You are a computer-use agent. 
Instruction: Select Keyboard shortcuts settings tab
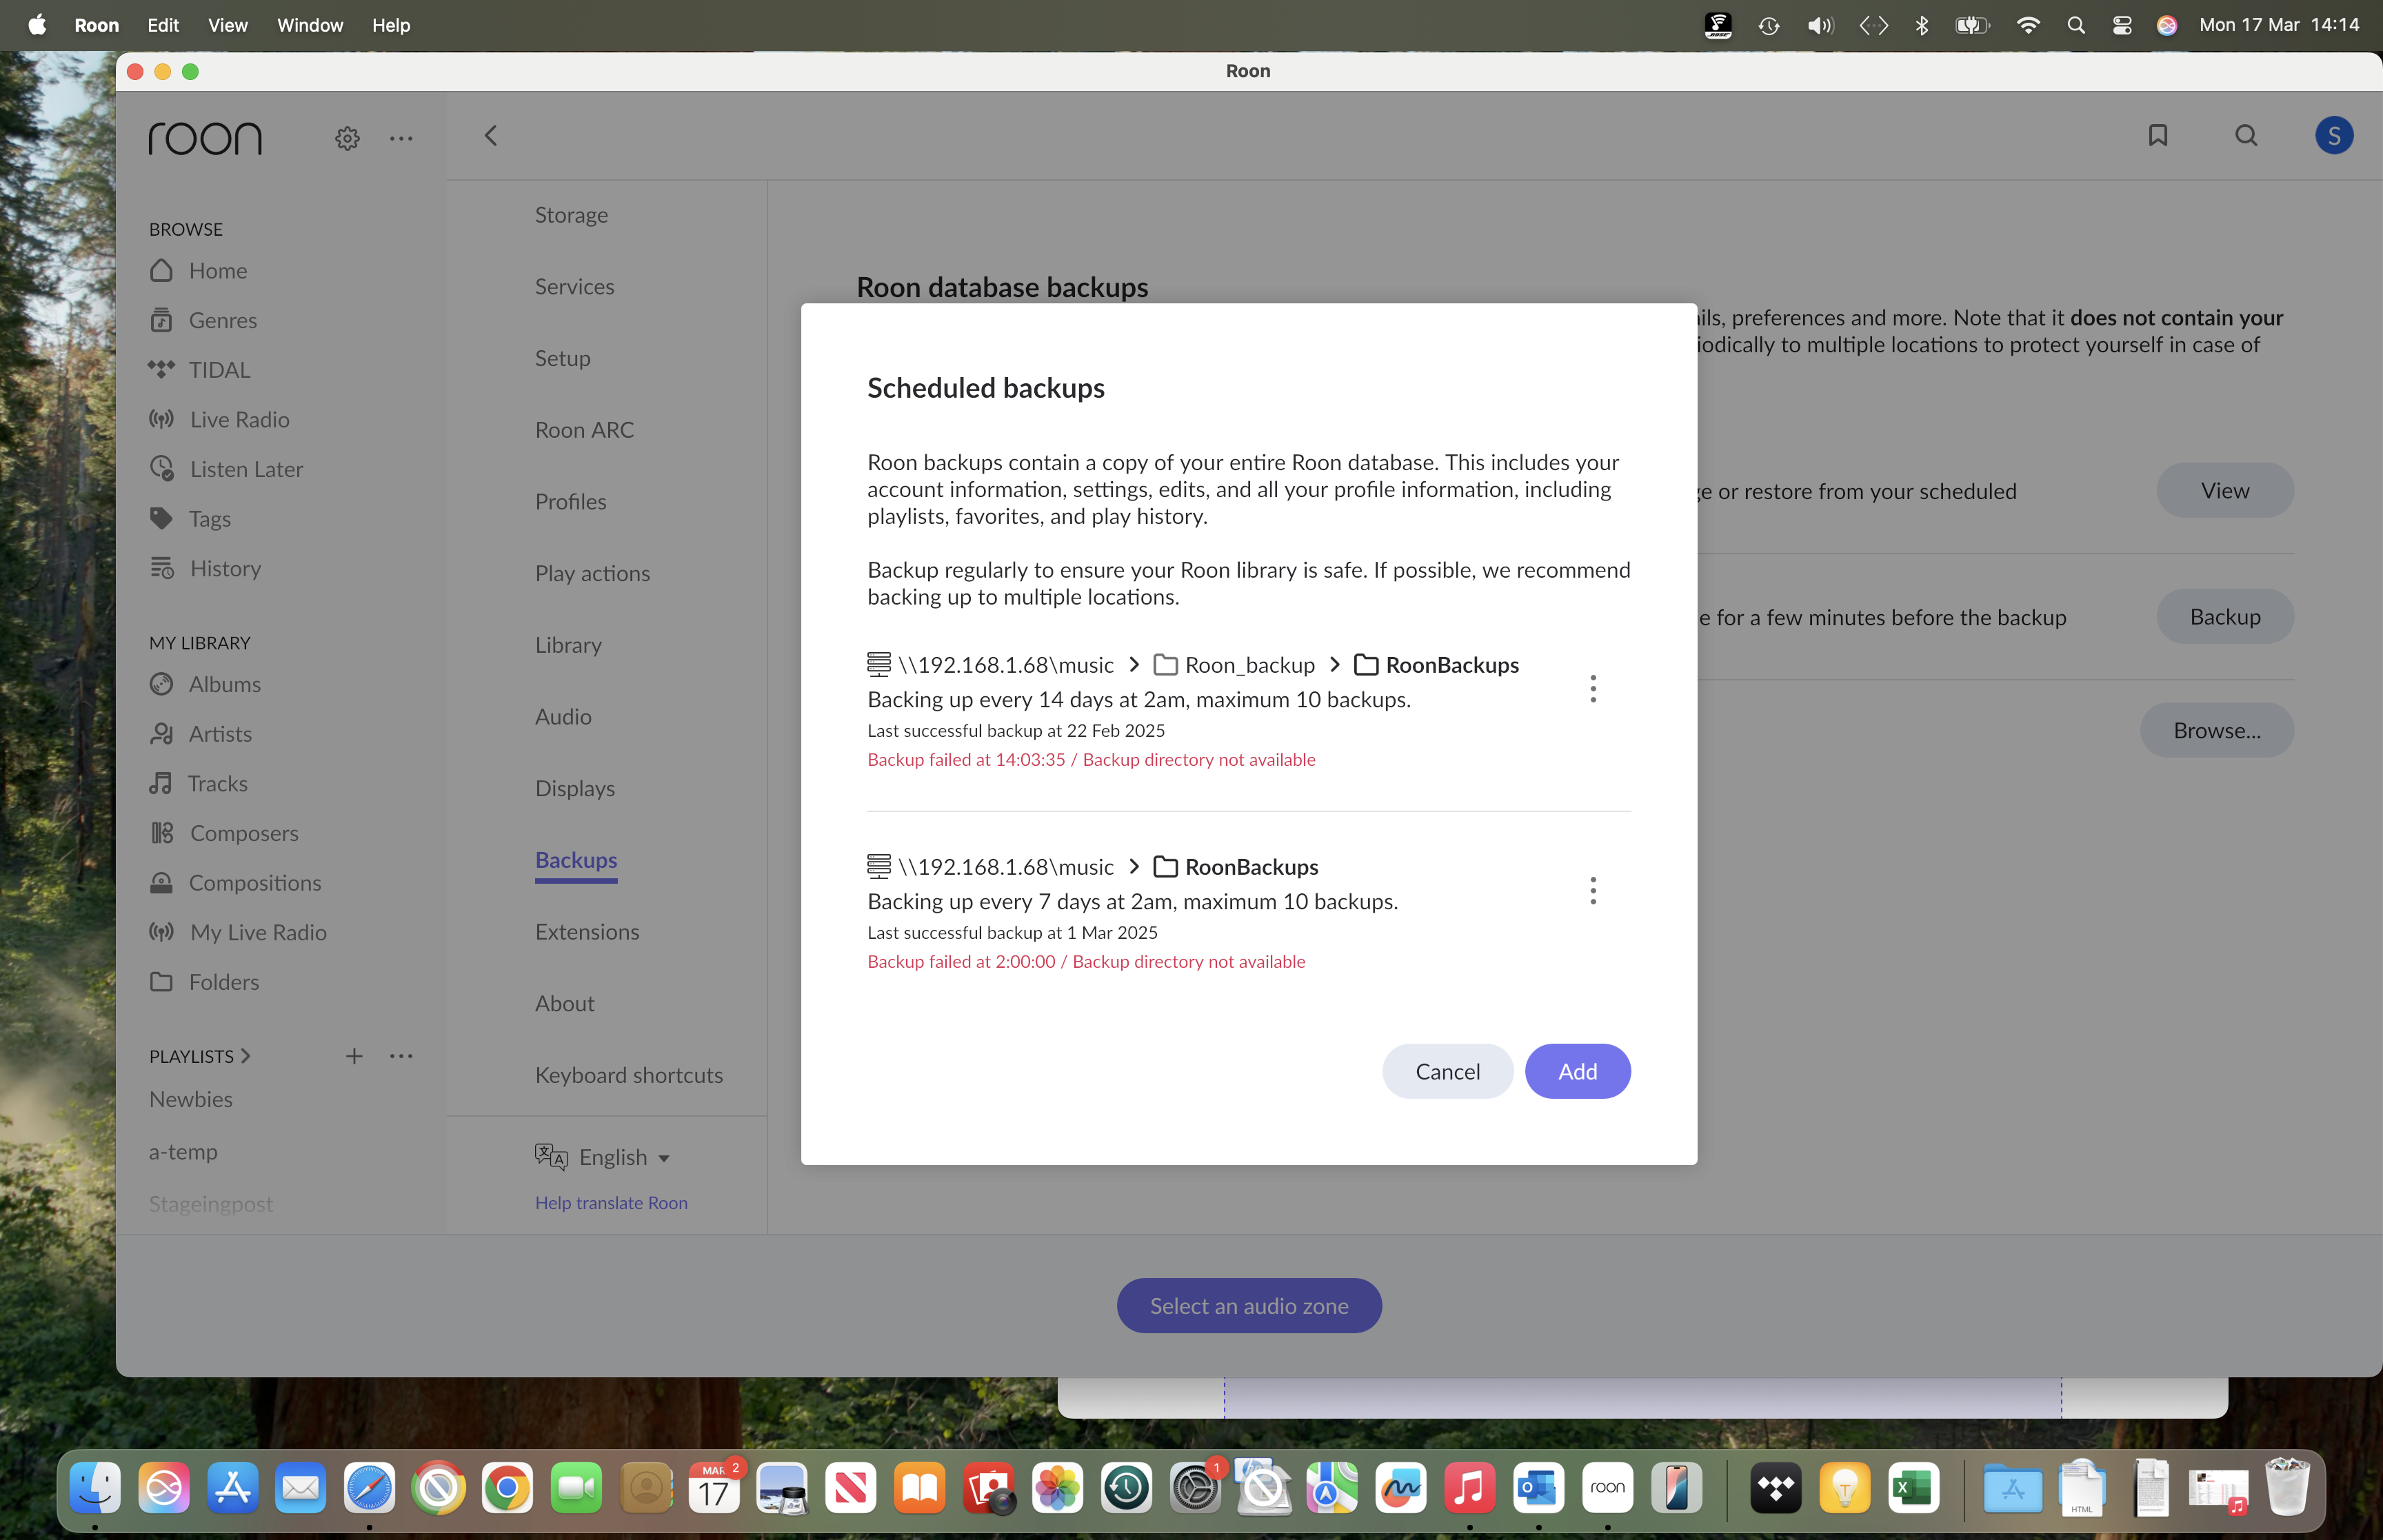(629, 1075)
